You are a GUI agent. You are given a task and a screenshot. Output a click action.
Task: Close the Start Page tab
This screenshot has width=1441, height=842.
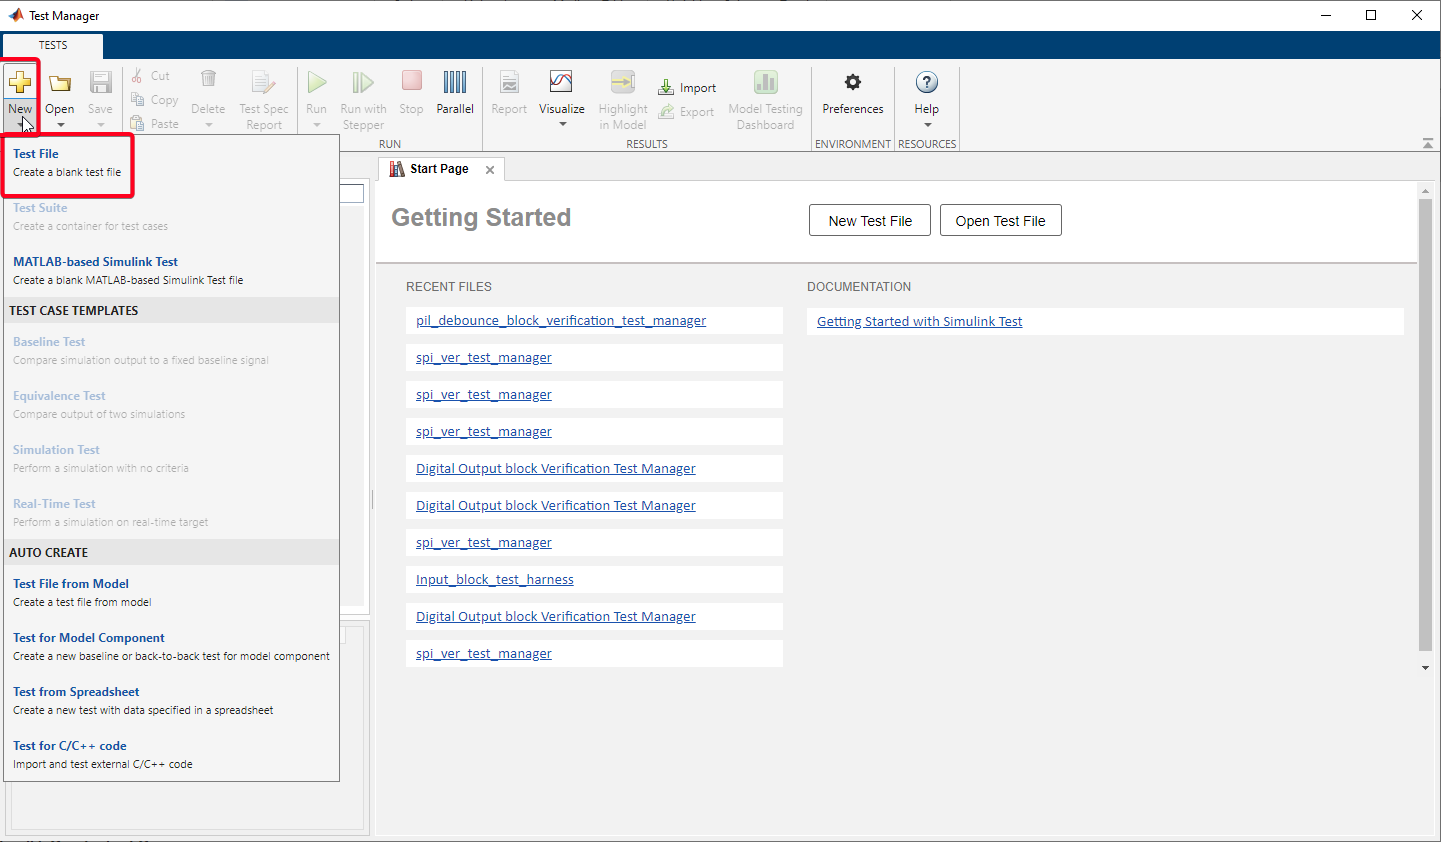click(490, 170)
